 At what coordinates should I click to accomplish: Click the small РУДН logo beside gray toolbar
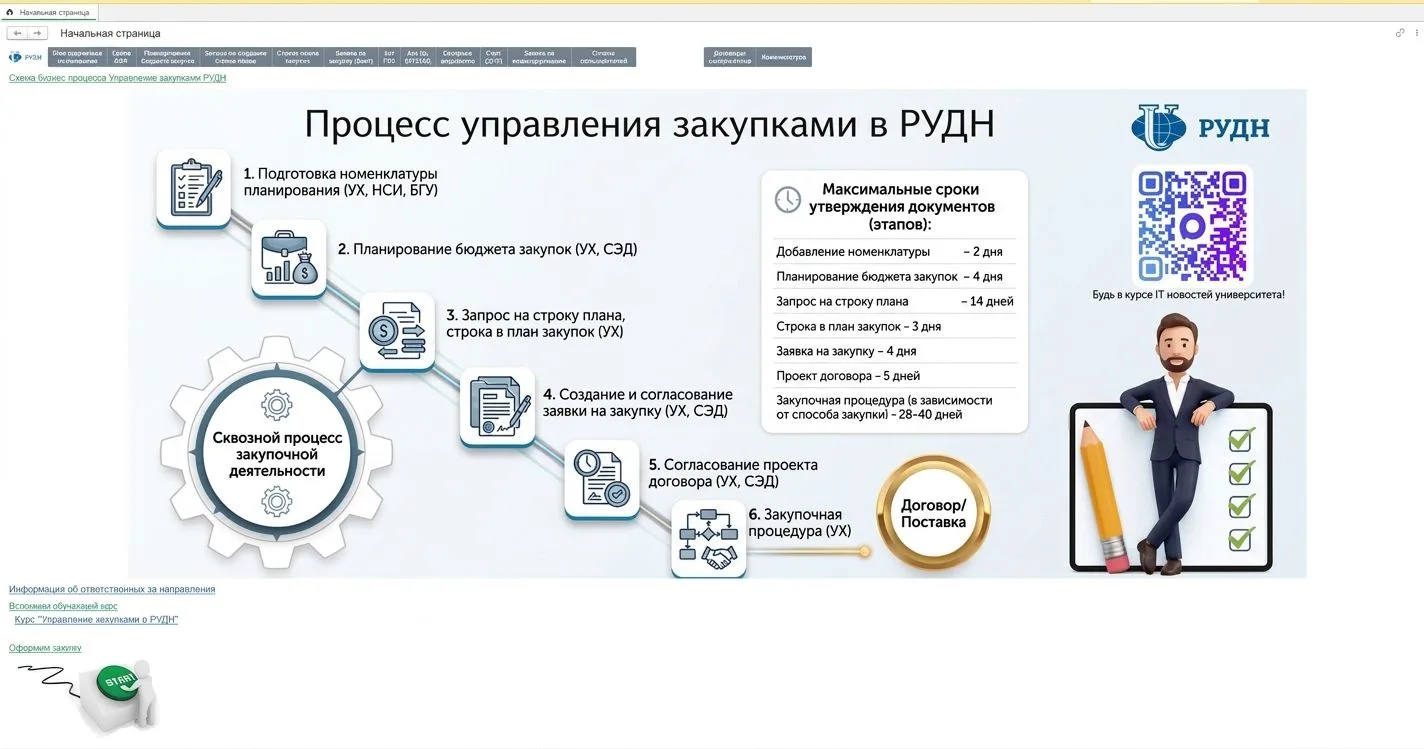[26, 57]
